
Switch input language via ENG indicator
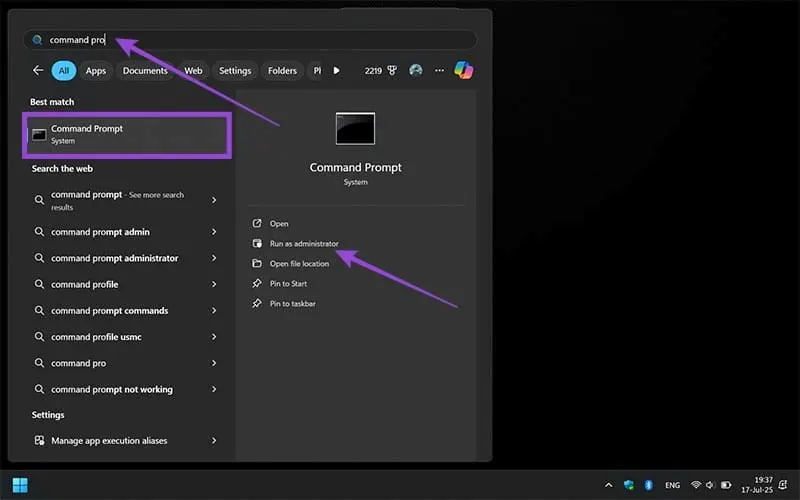672,485
